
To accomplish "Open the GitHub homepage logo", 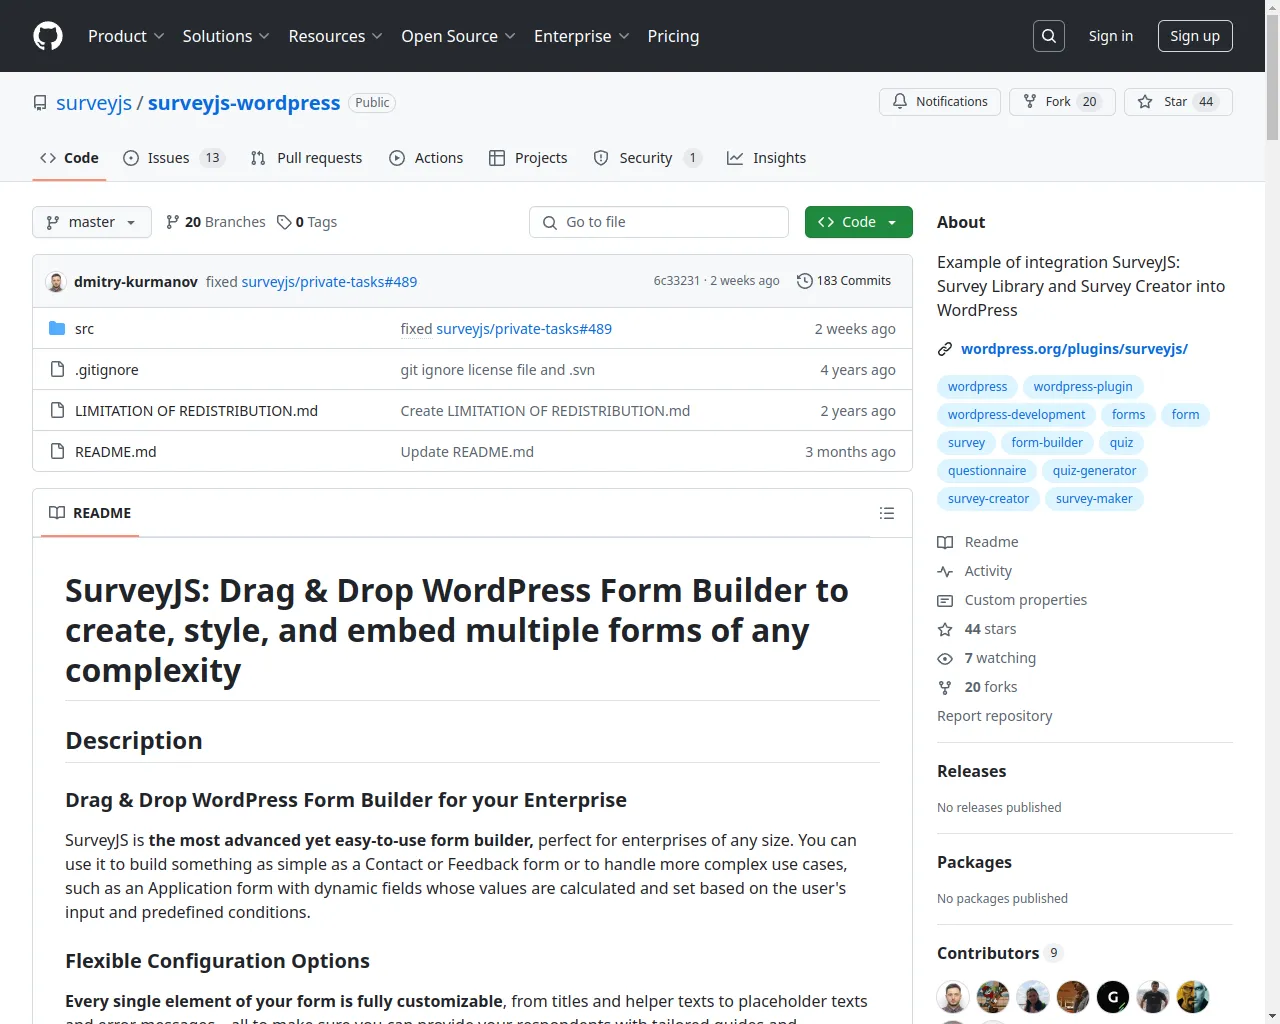I will coord(48,36).
